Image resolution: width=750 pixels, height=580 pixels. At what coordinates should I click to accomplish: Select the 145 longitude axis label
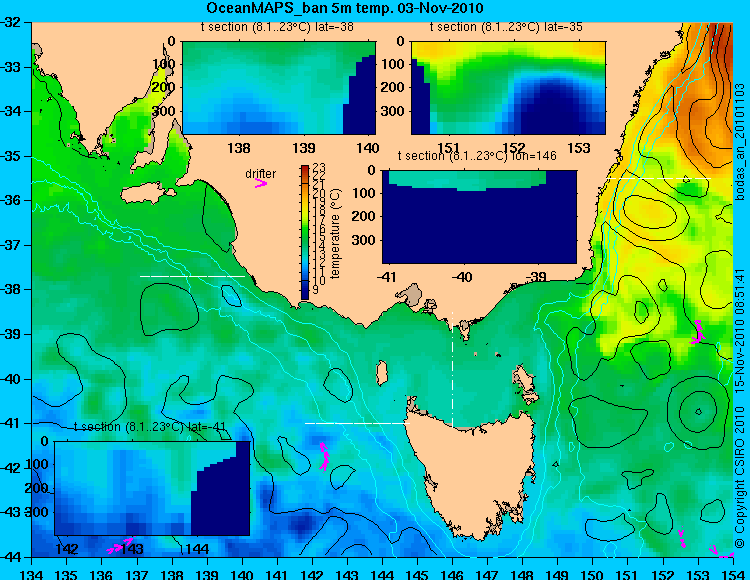tap(418, 574)
